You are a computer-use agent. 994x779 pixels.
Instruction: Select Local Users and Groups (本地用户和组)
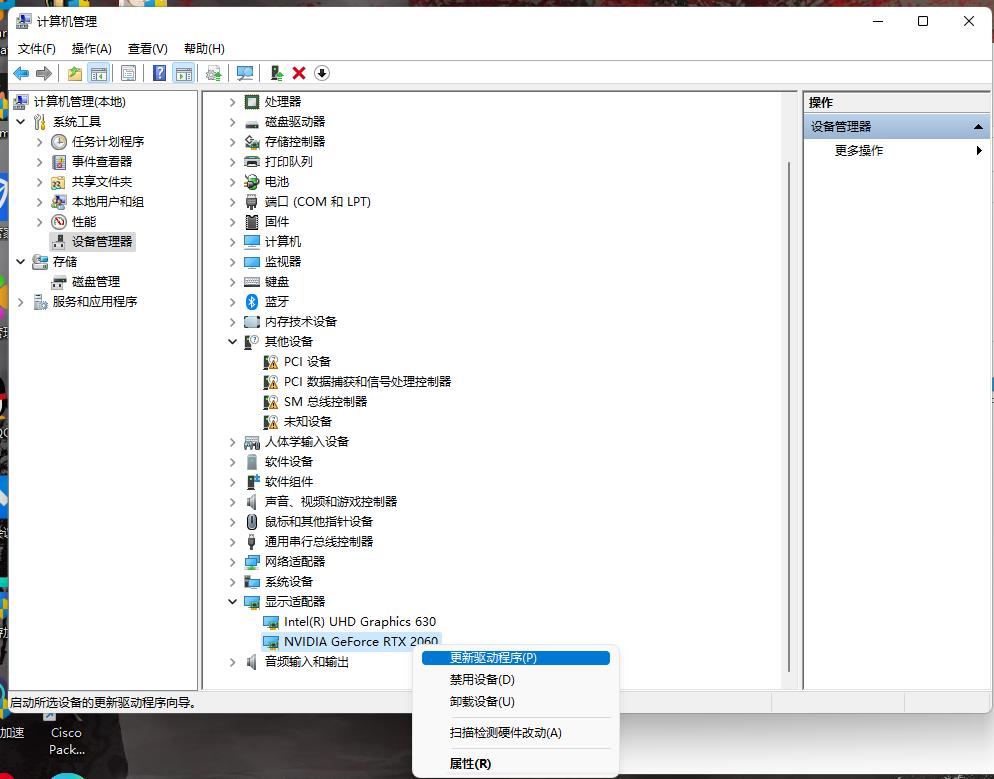click(108, 202)
